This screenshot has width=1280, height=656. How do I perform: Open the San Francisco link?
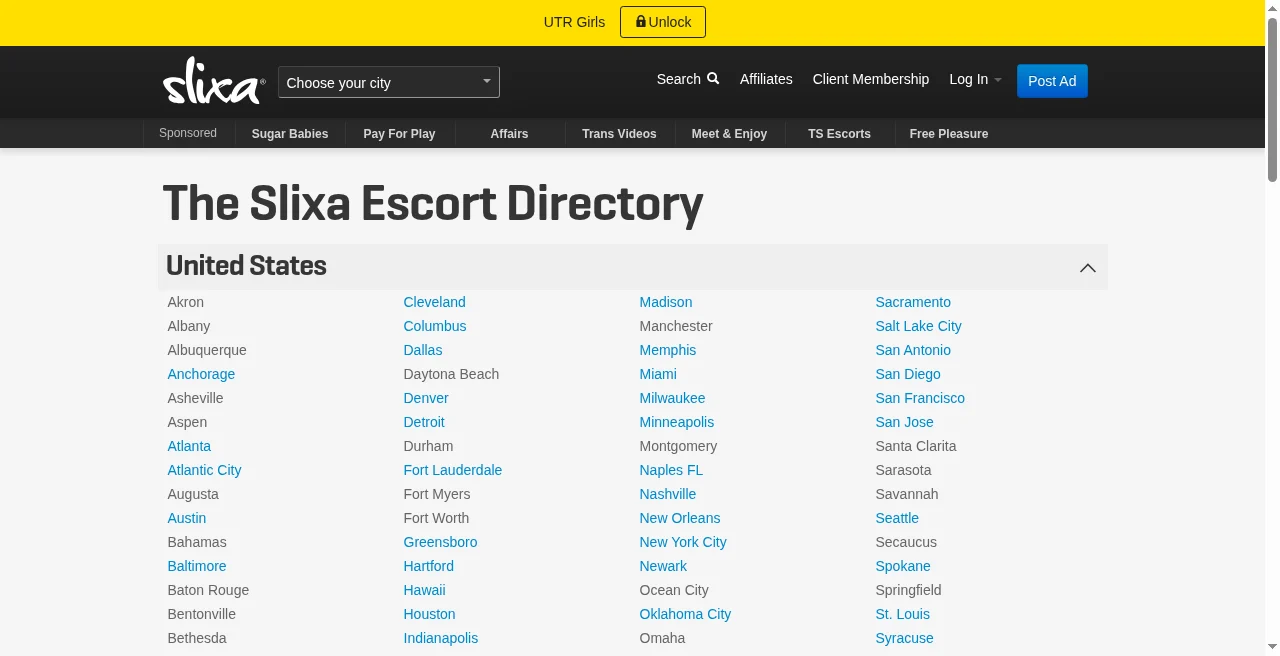pyautogui.click(x=920, y=398)
